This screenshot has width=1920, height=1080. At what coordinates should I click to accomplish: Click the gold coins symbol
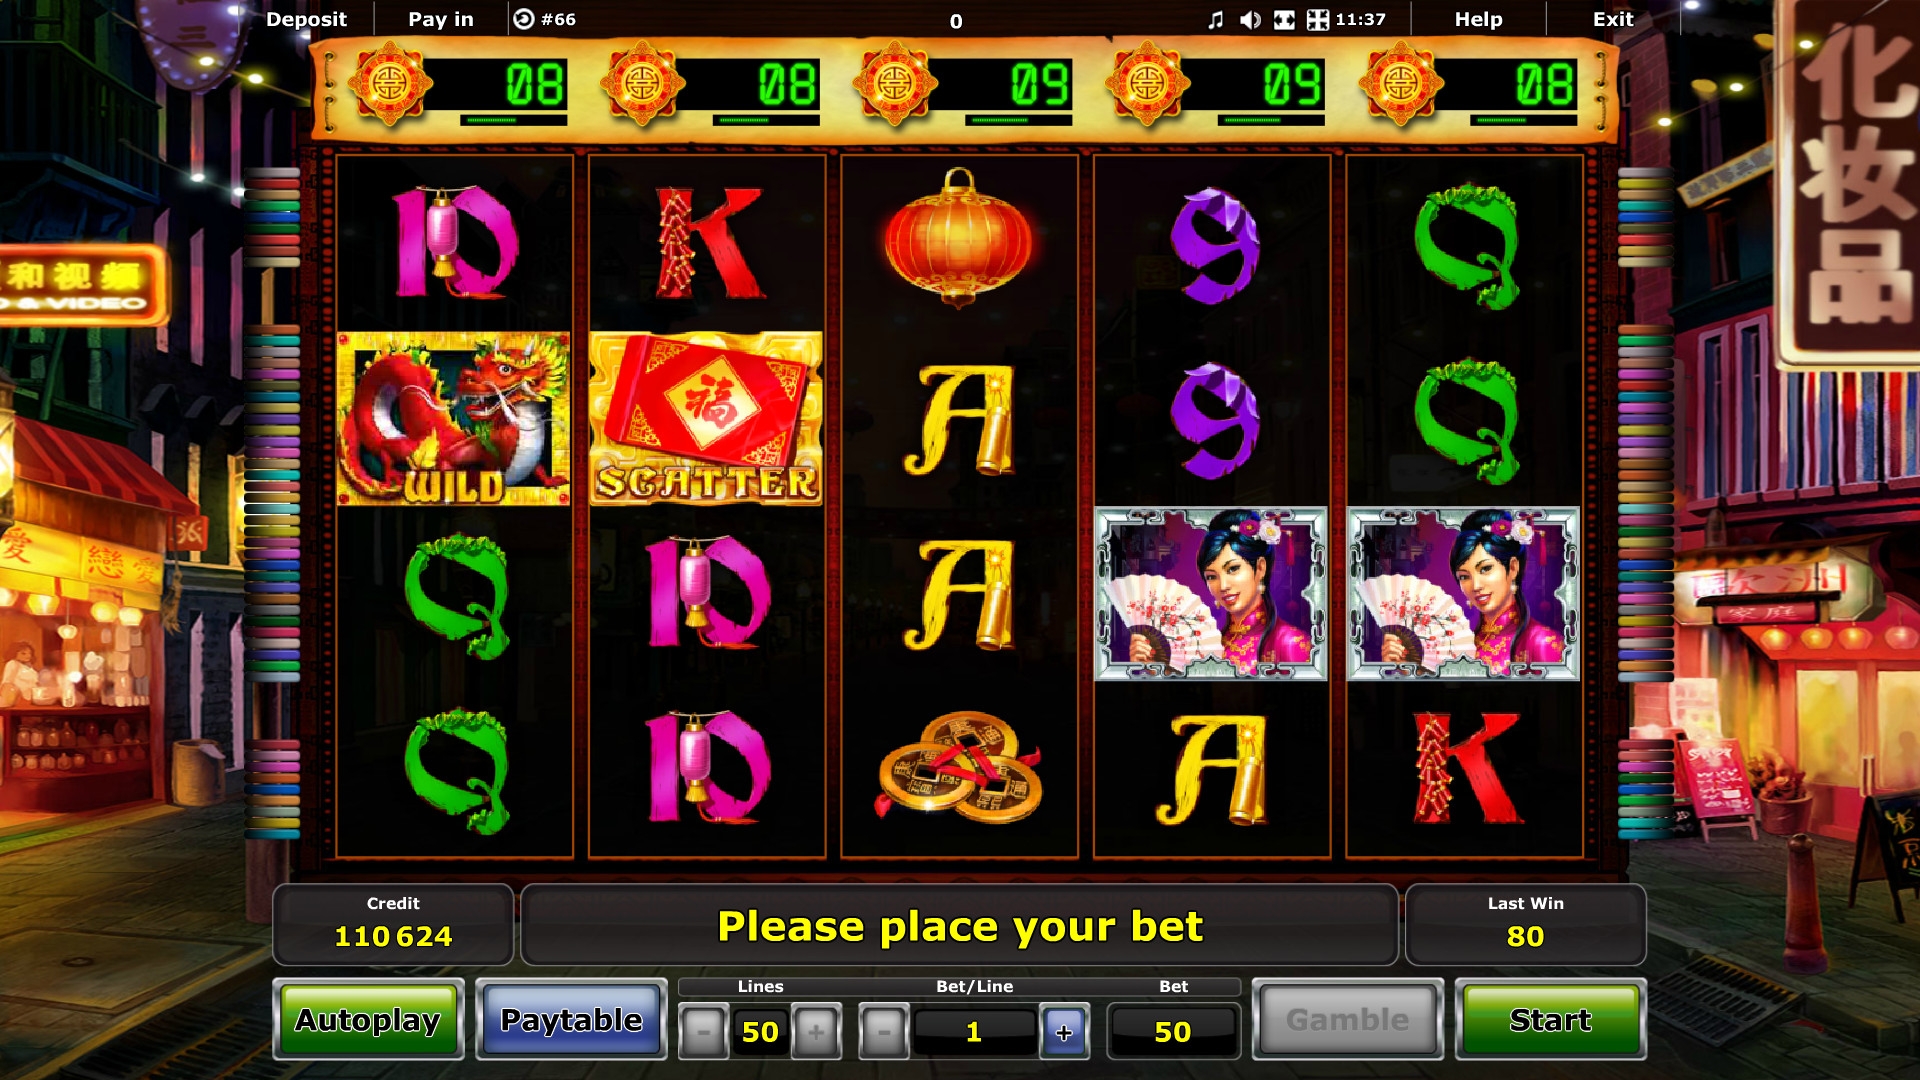click(960, 768)
